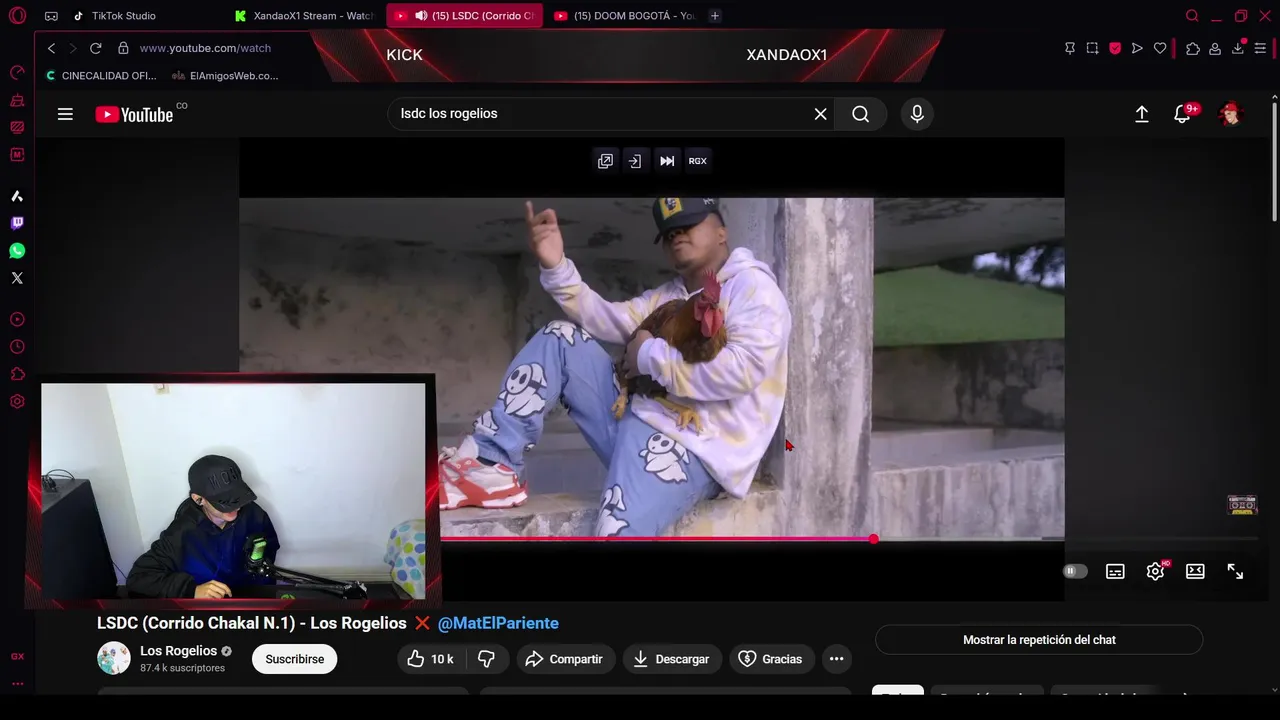Click the video overlay enter-arrow icon

[x=635, y=161]
